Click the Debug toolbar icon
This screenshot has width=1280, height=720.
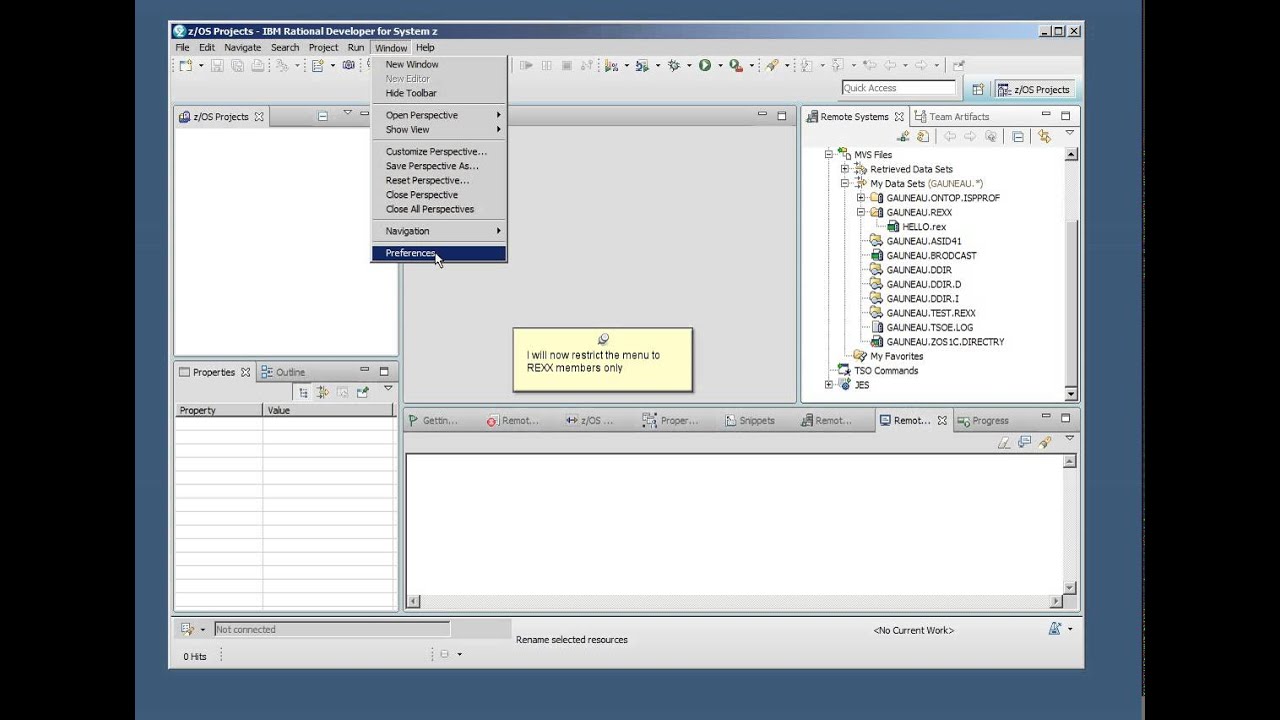(674, 66)
